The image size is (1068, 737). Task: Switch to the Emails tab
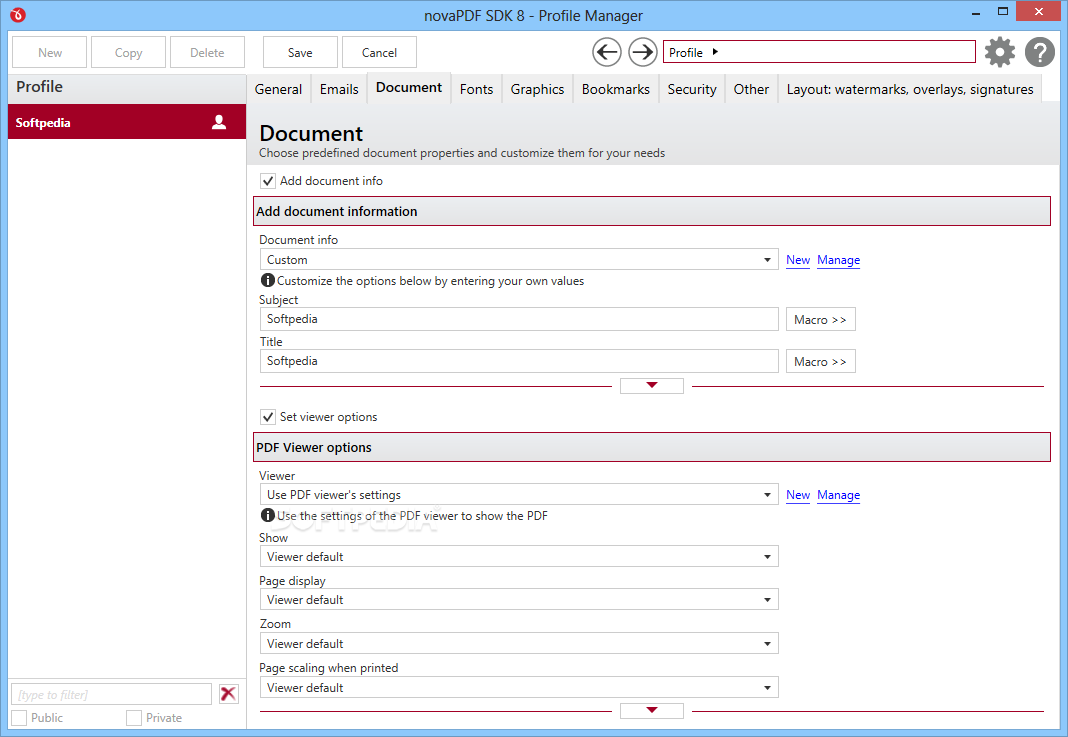tap(339, 89)
